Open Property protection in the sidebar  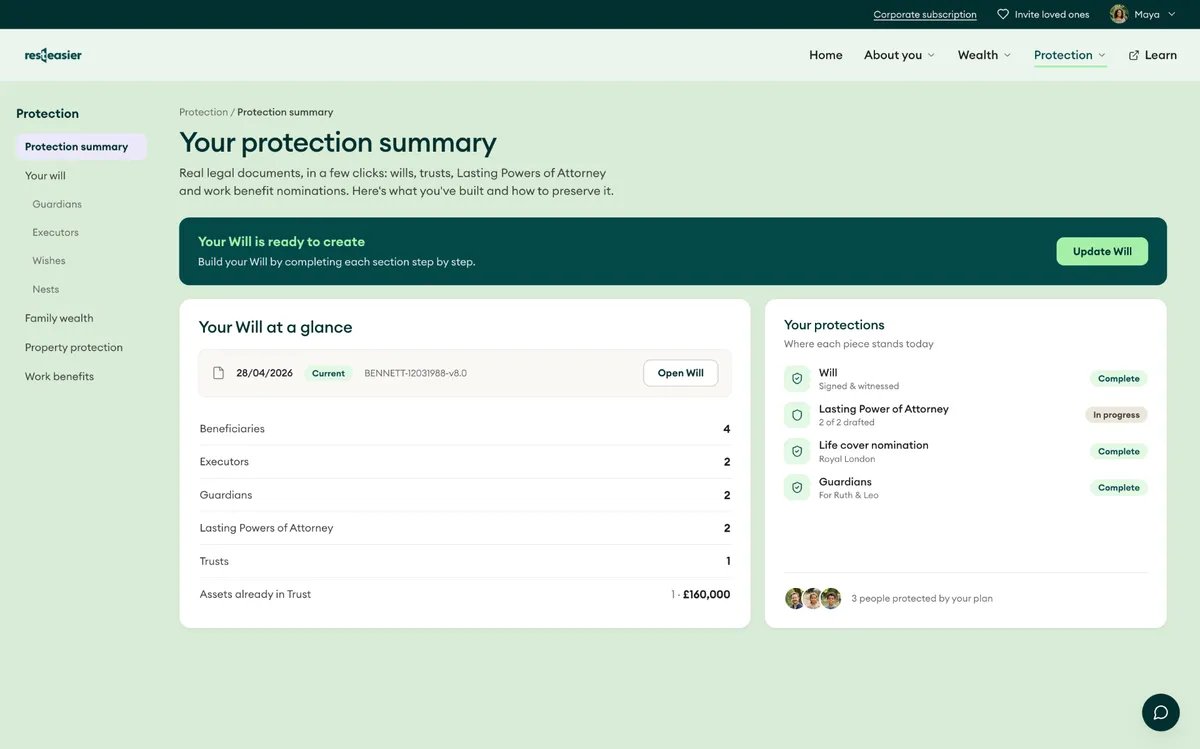click(74, 347)
